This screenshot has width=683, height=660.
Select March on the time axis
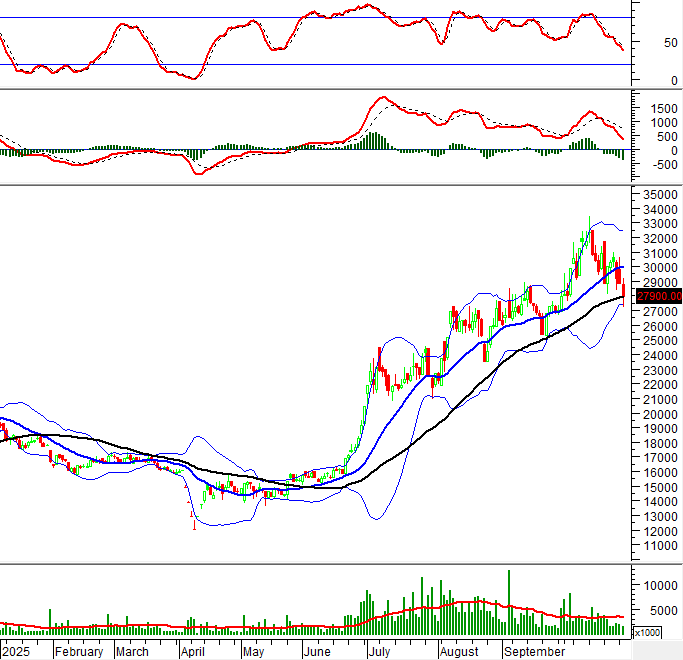coord(132,651)
